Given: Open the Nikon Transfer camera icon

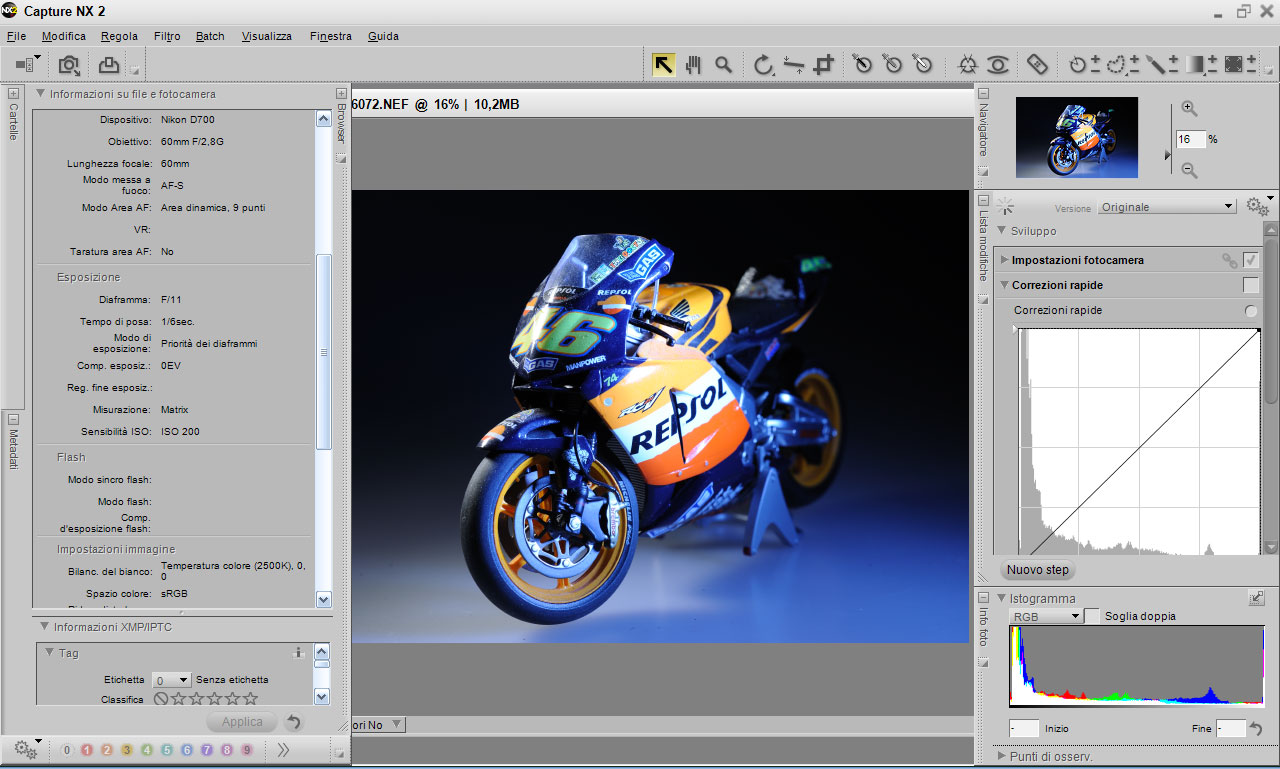Looking at the screenshot, I should pyautogui.click(x=69, y=65).
